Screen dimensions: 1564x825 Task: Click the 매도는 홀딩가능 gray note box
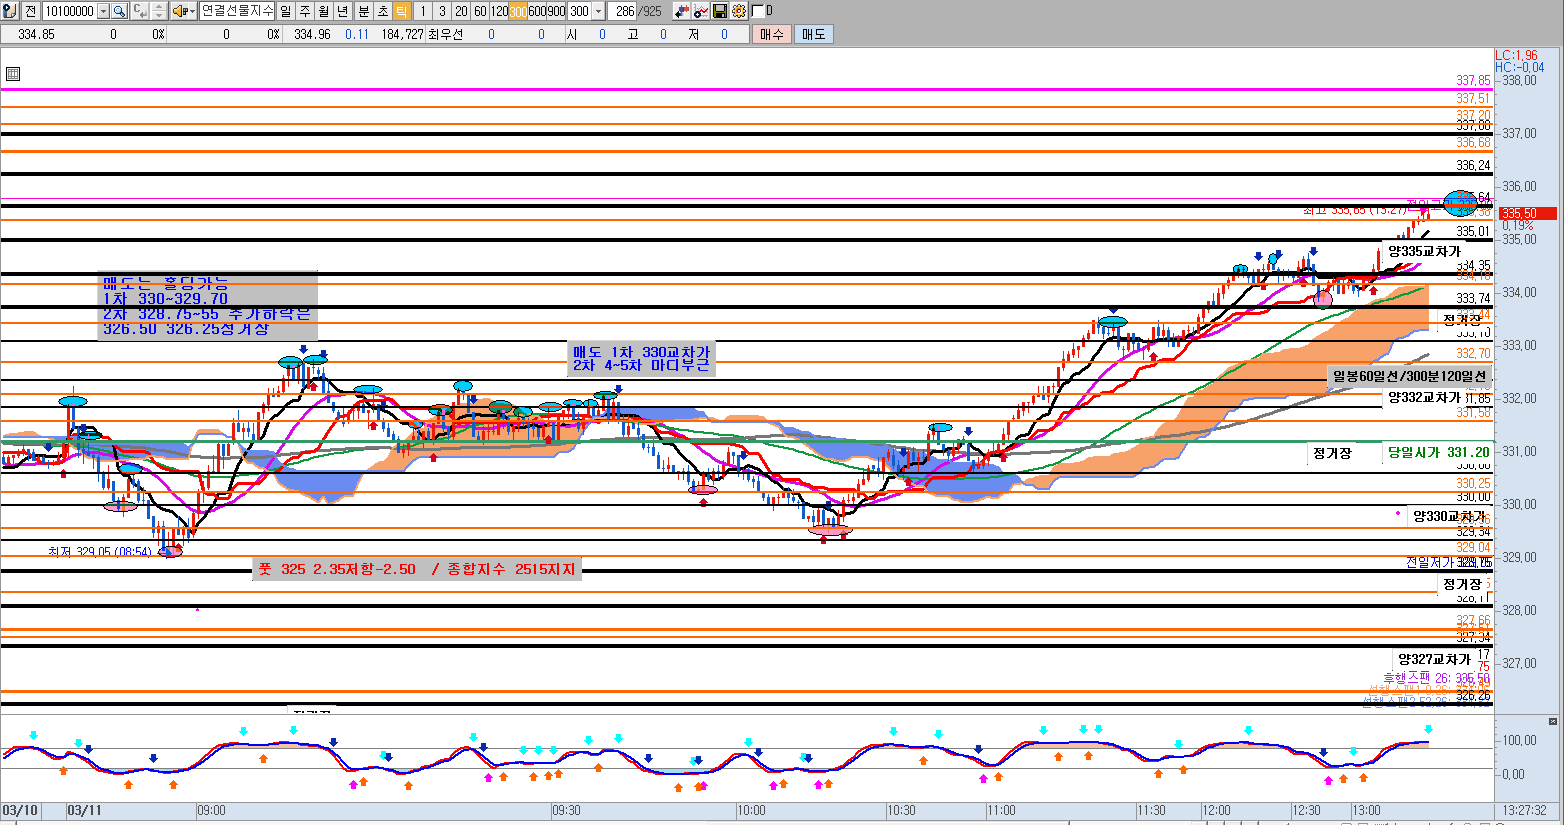tap(207, 306)
